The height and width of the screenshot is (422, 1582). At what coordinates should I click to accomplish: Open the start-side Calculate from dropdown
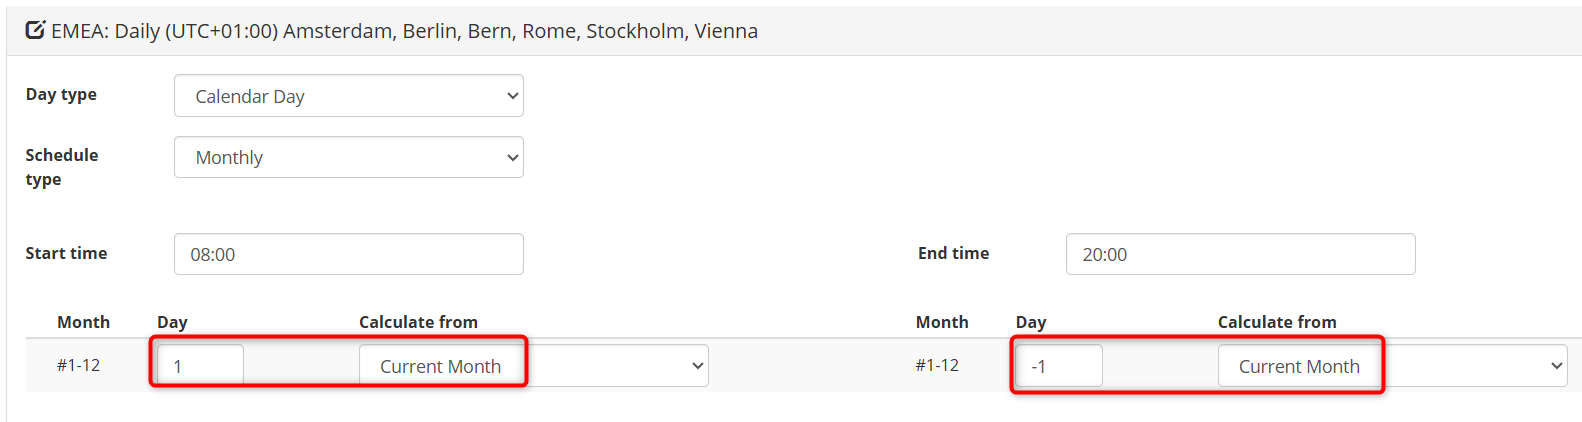pyautogui.click(x=533, y=366)
